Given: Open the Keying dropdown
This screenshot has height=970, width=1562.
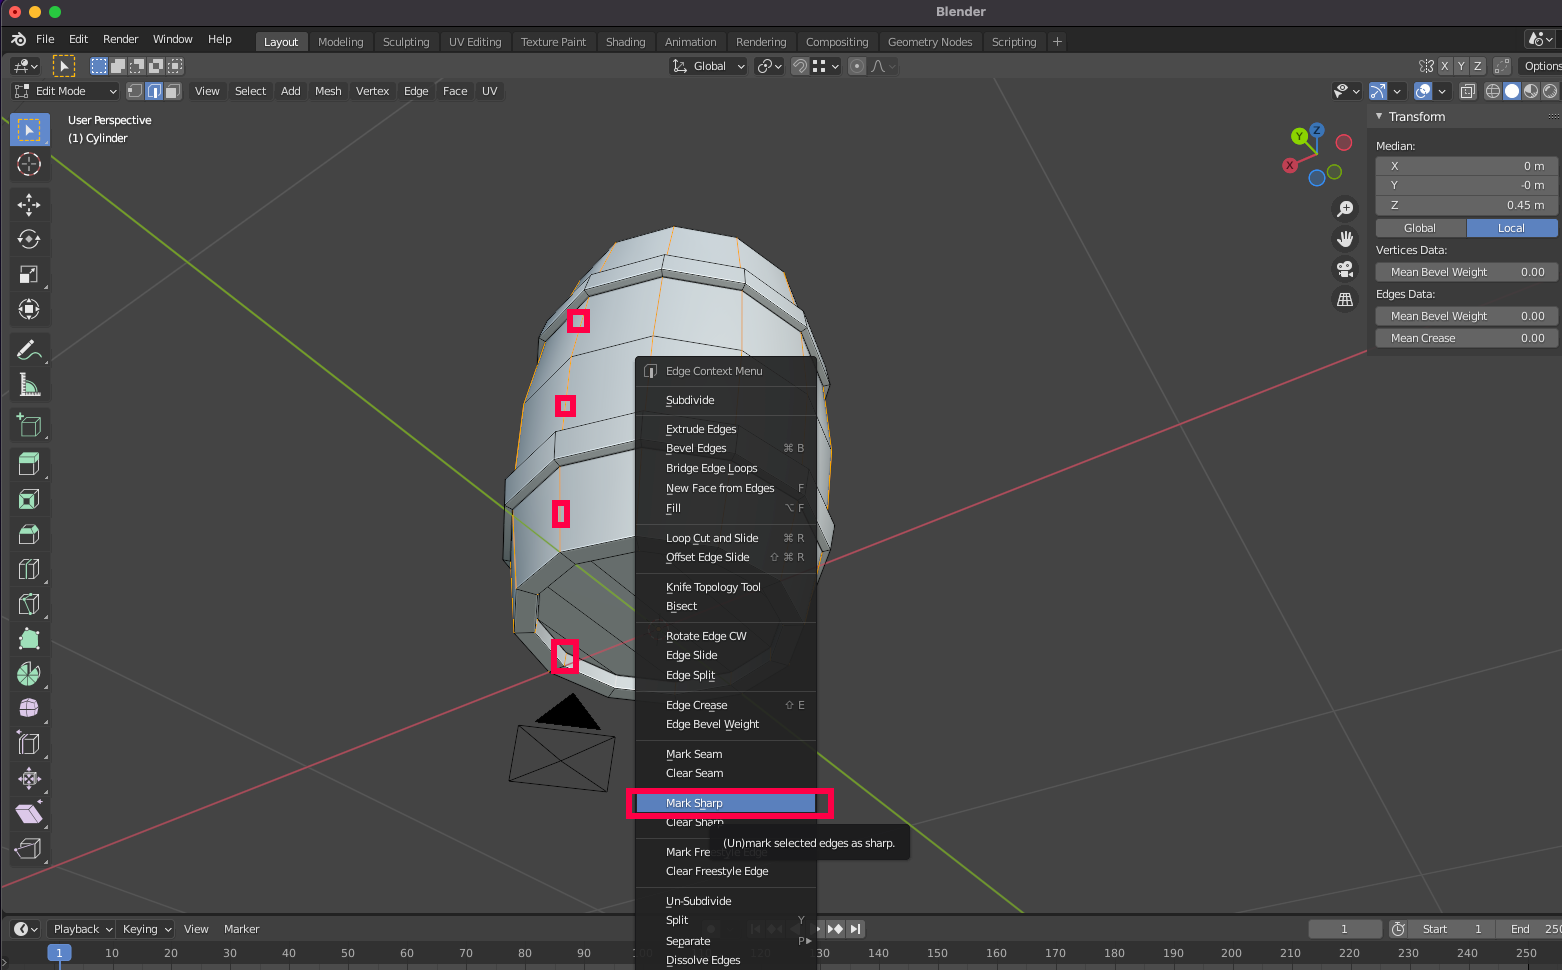Looking at the screenshot, I should 146,929.
